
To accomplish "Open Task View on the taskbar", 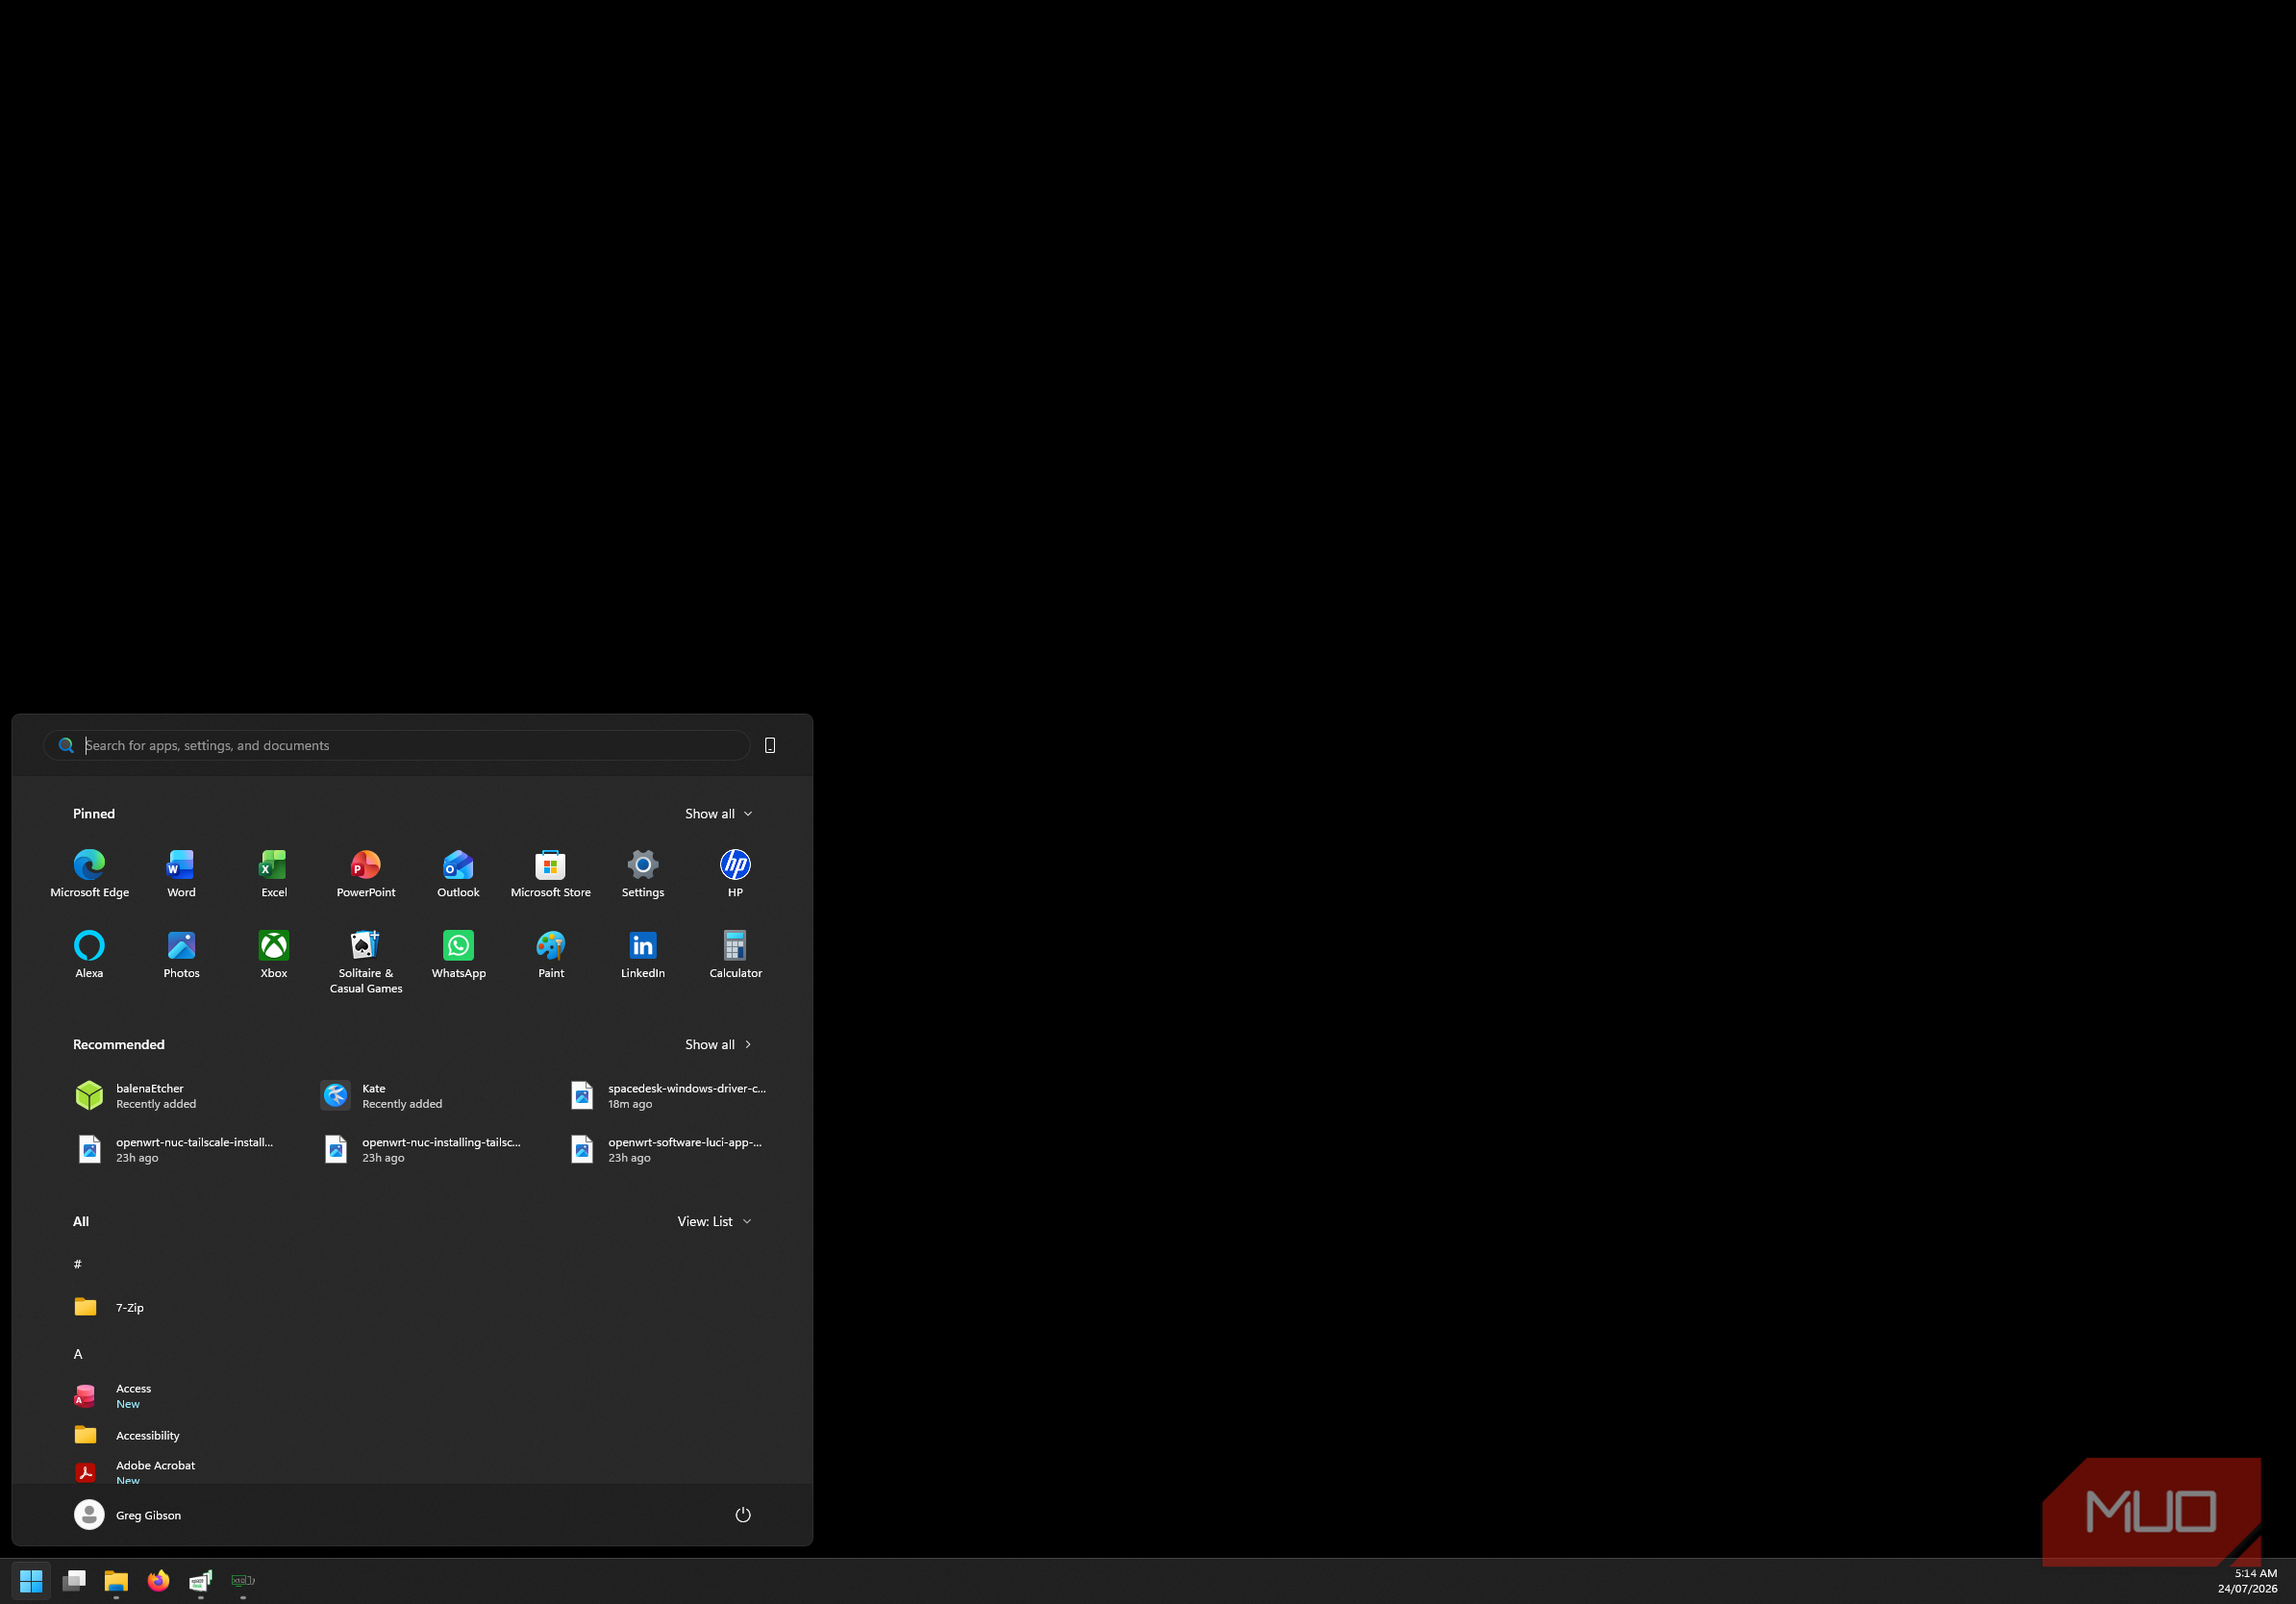I will [73, 1580].
